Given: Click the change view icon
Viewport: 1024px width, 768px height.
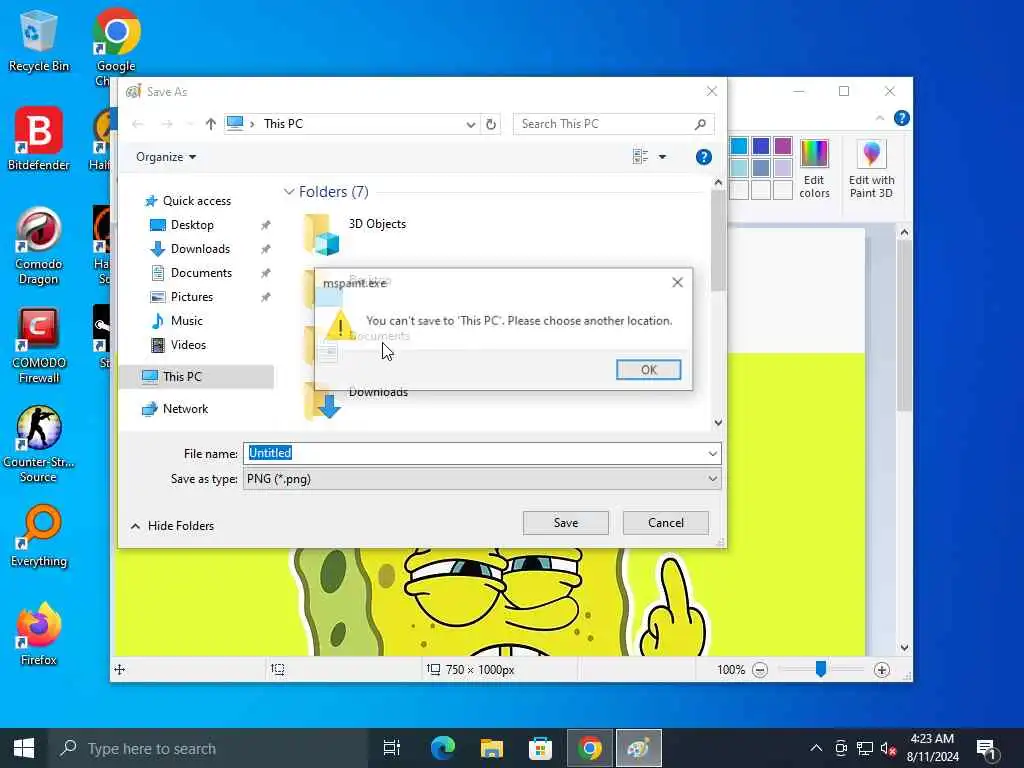Looking at the screenshot, I should click(640, 157).
